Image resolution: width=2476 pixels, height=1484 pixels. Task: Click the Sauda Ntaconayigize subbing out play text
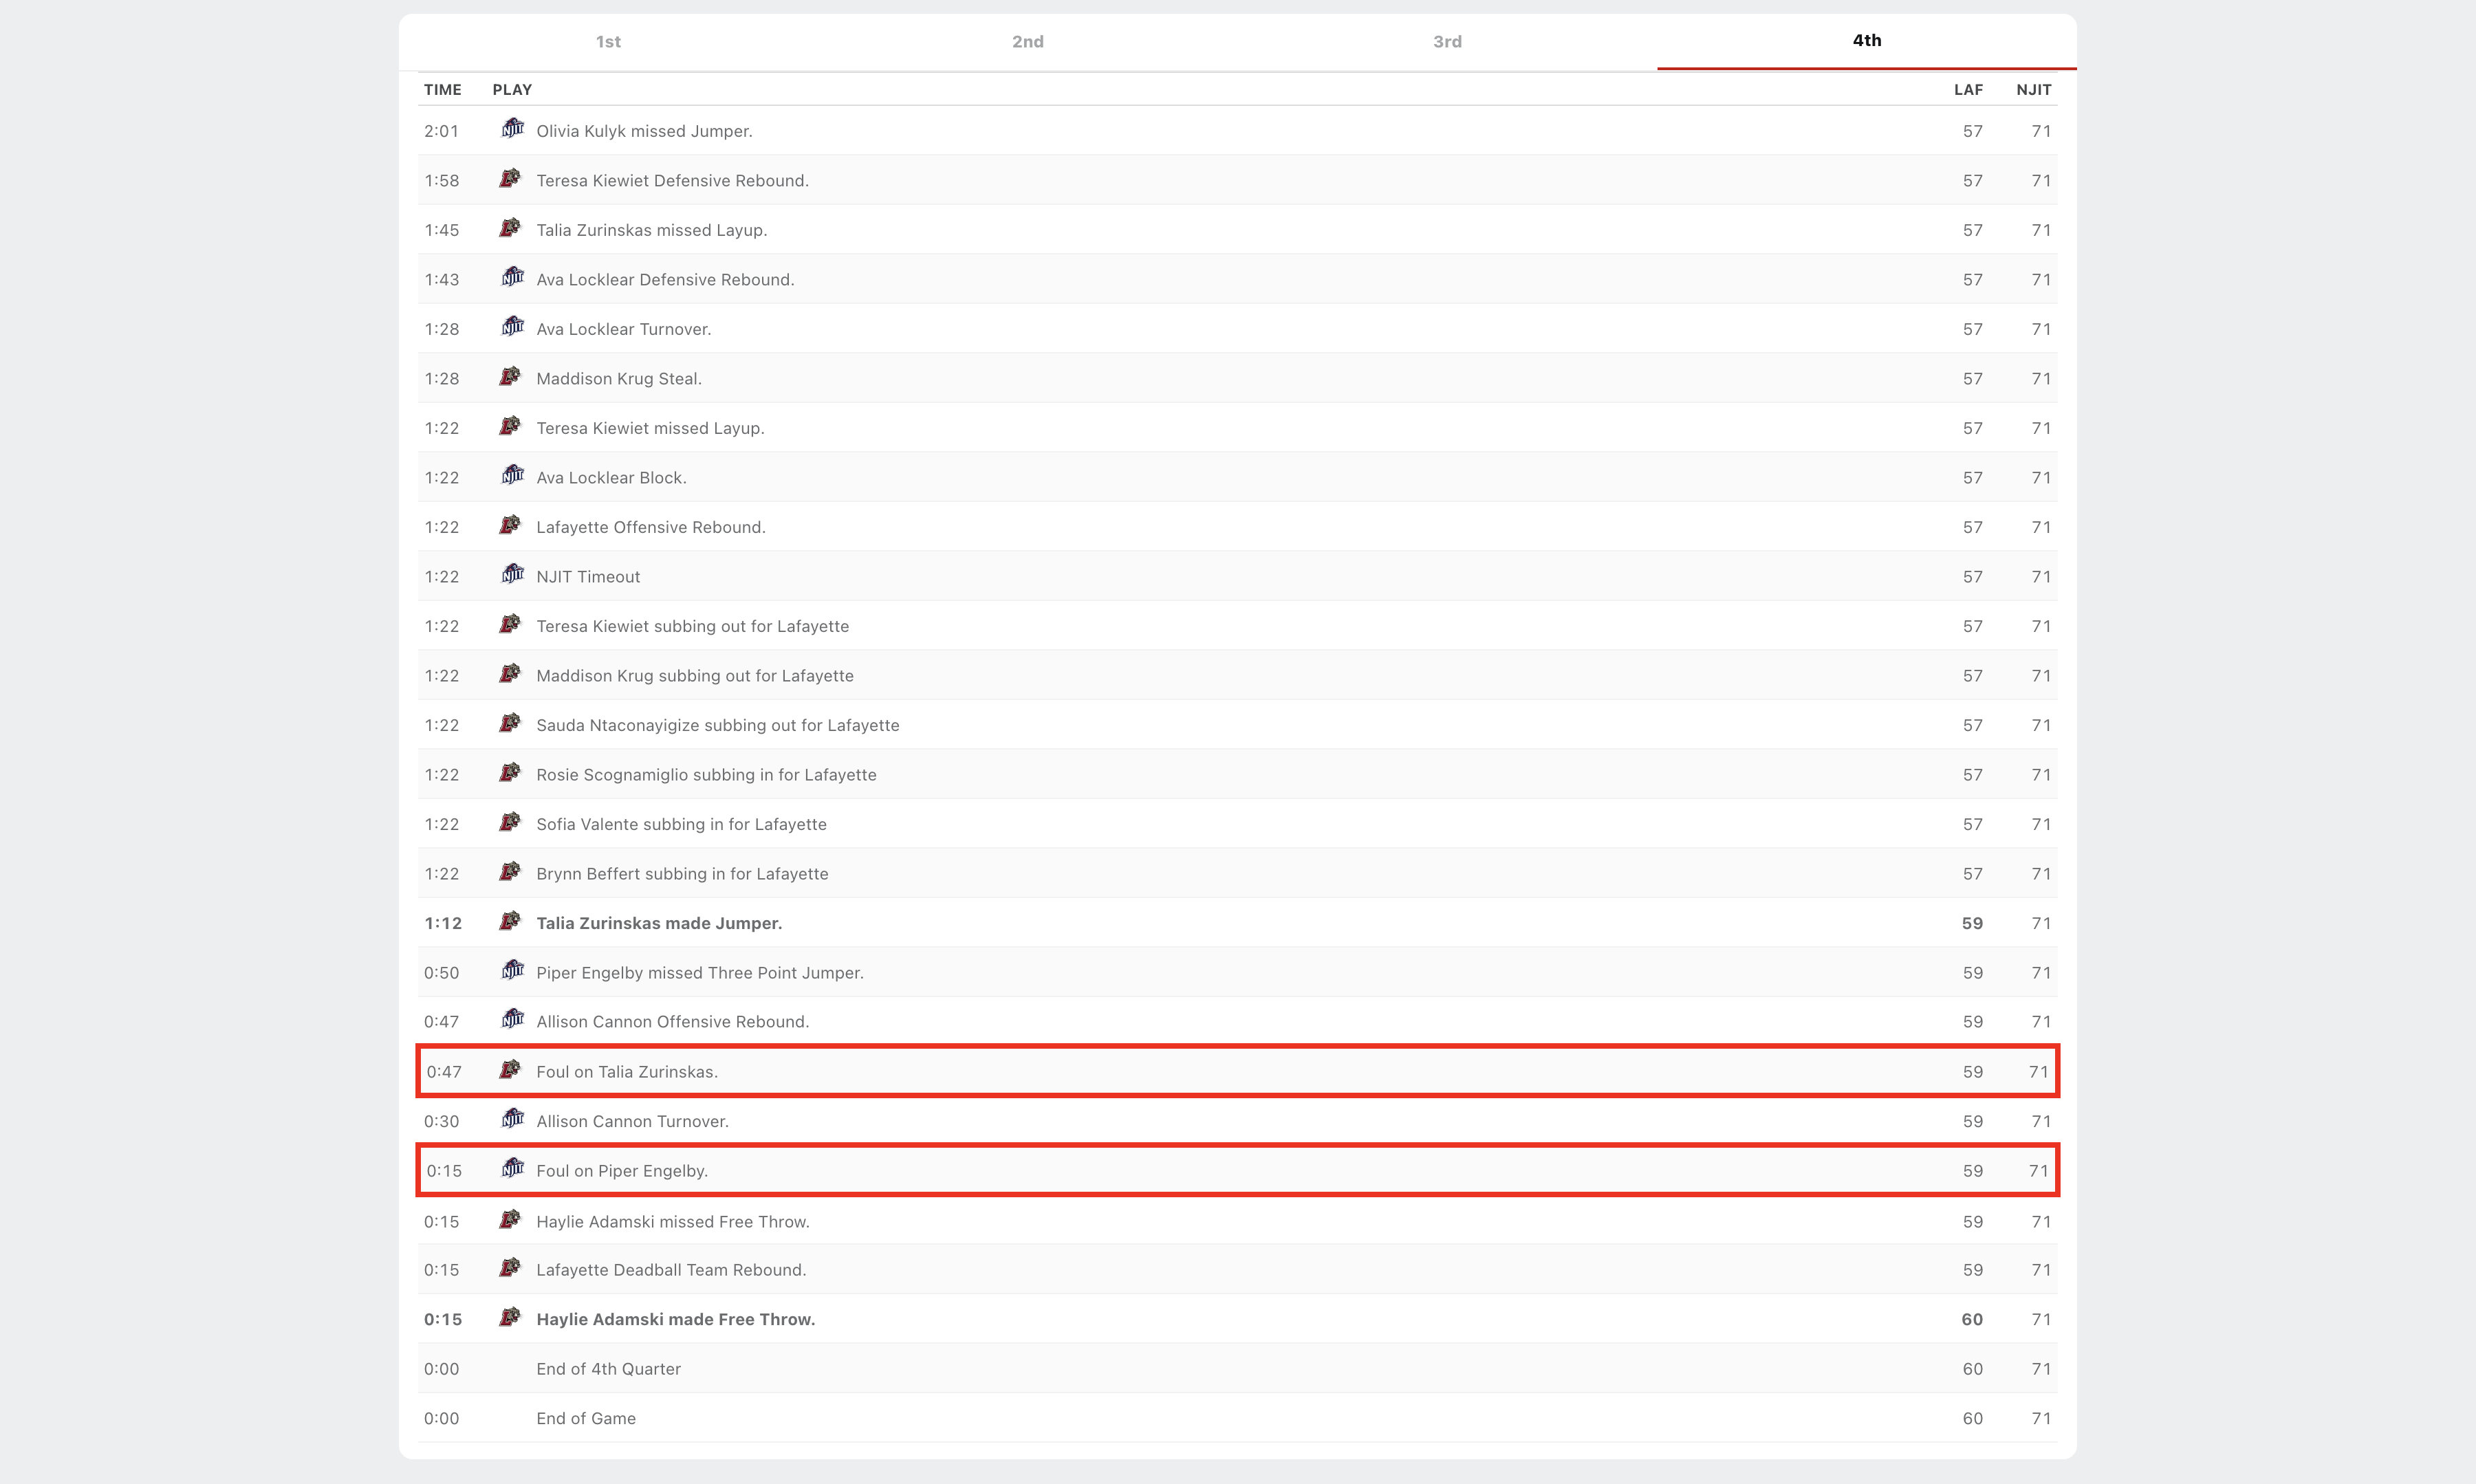coord(717,725)
